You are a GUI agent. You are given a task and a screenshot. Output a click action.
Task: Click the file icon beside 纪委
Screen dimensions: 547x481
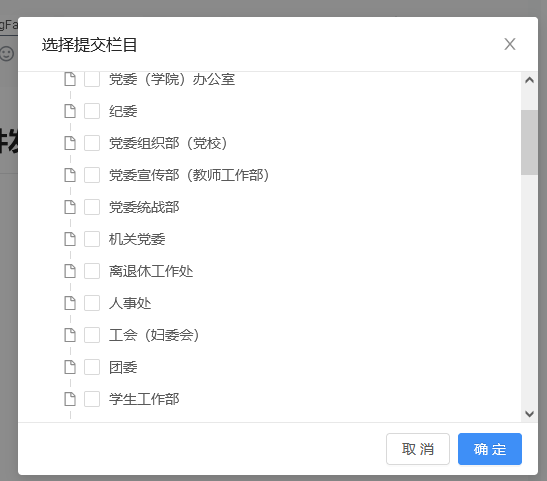tap(70, 111)
